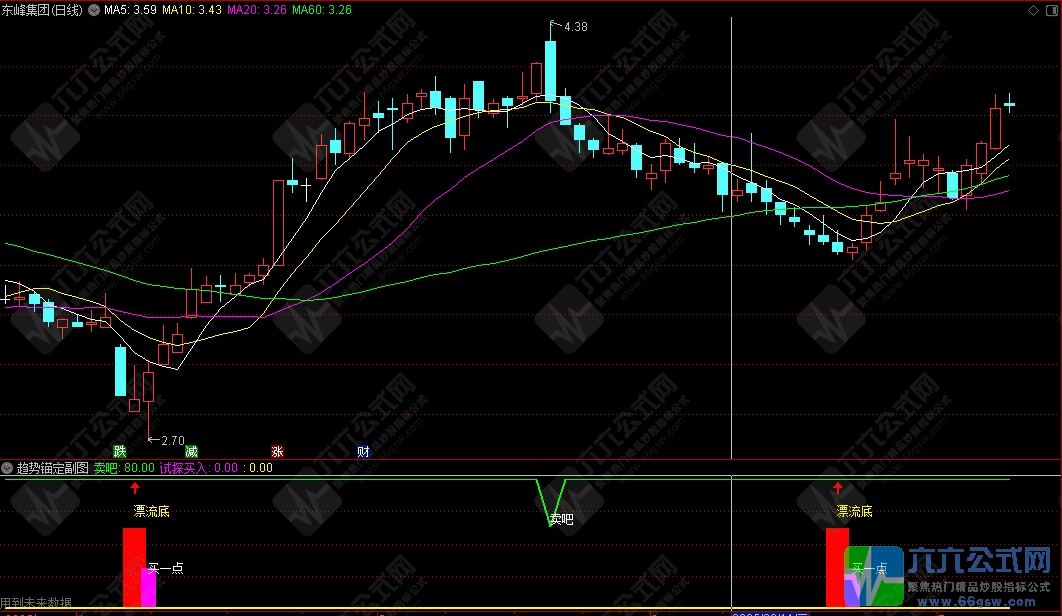Click the left 买一点 signal label
Image resolution: width=1062 pixels, height=616 pixels.
coord(165,568)
